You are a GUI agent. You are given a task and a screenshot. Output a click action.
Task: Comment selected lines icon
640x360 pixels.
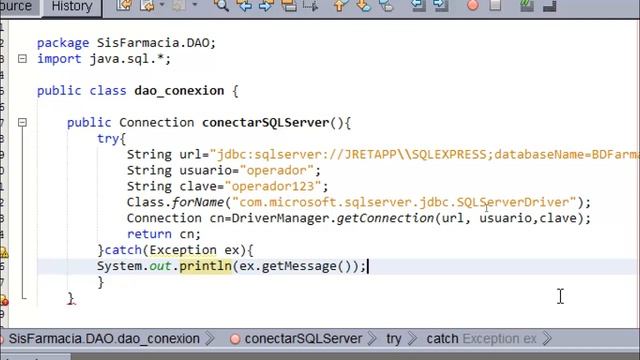pyautogui.click(x=527, y=5)
